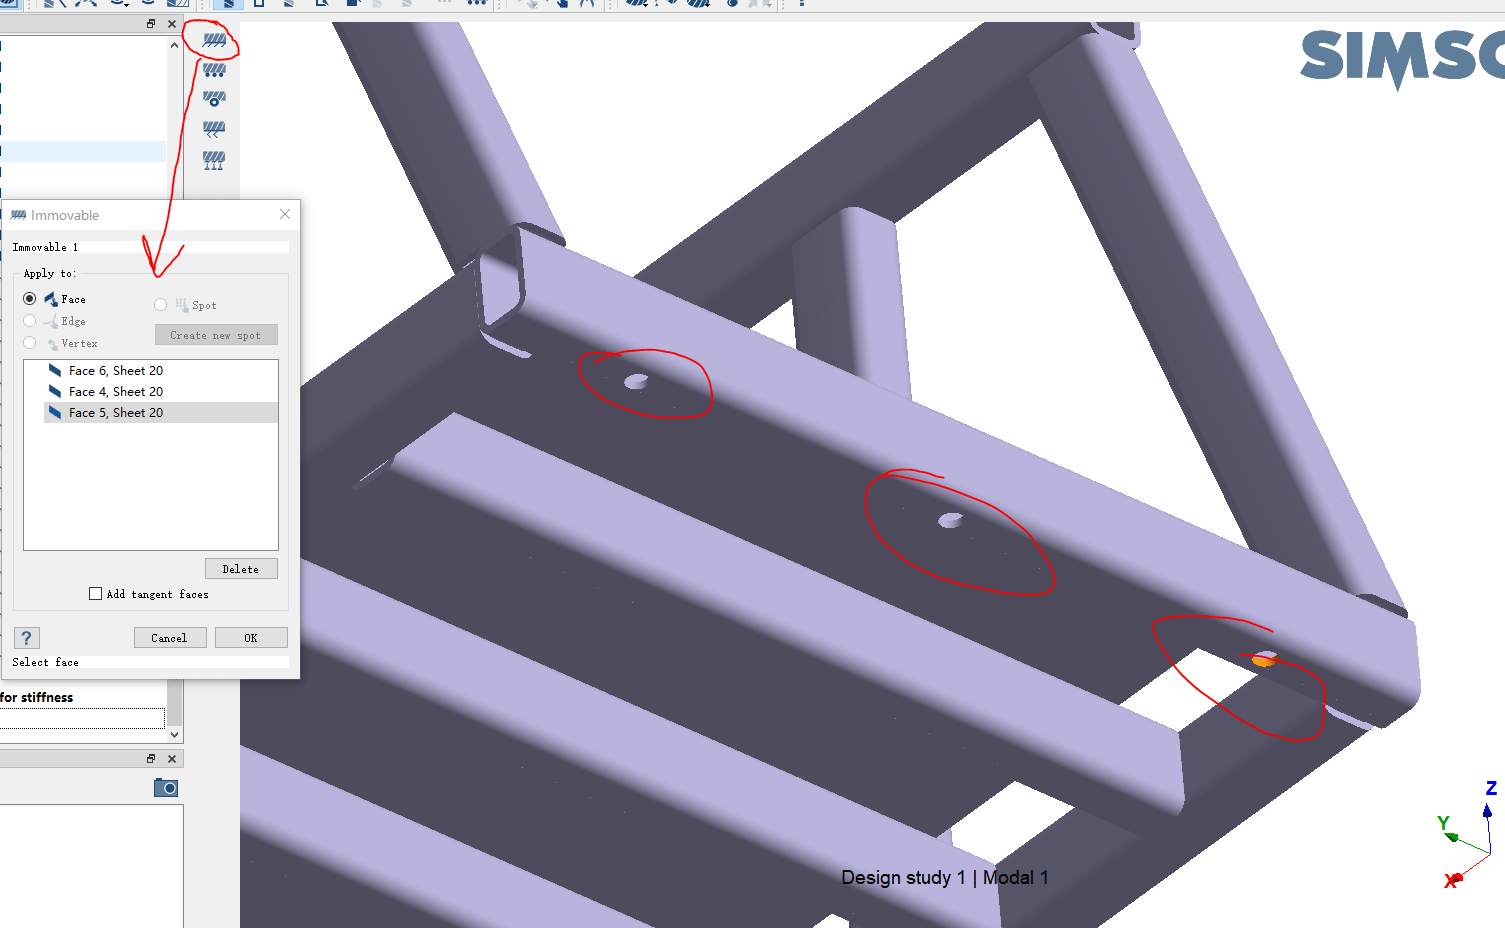Select the restraint icon with three rollers
Screen dimensions: 1505x928
coord(214,70)
